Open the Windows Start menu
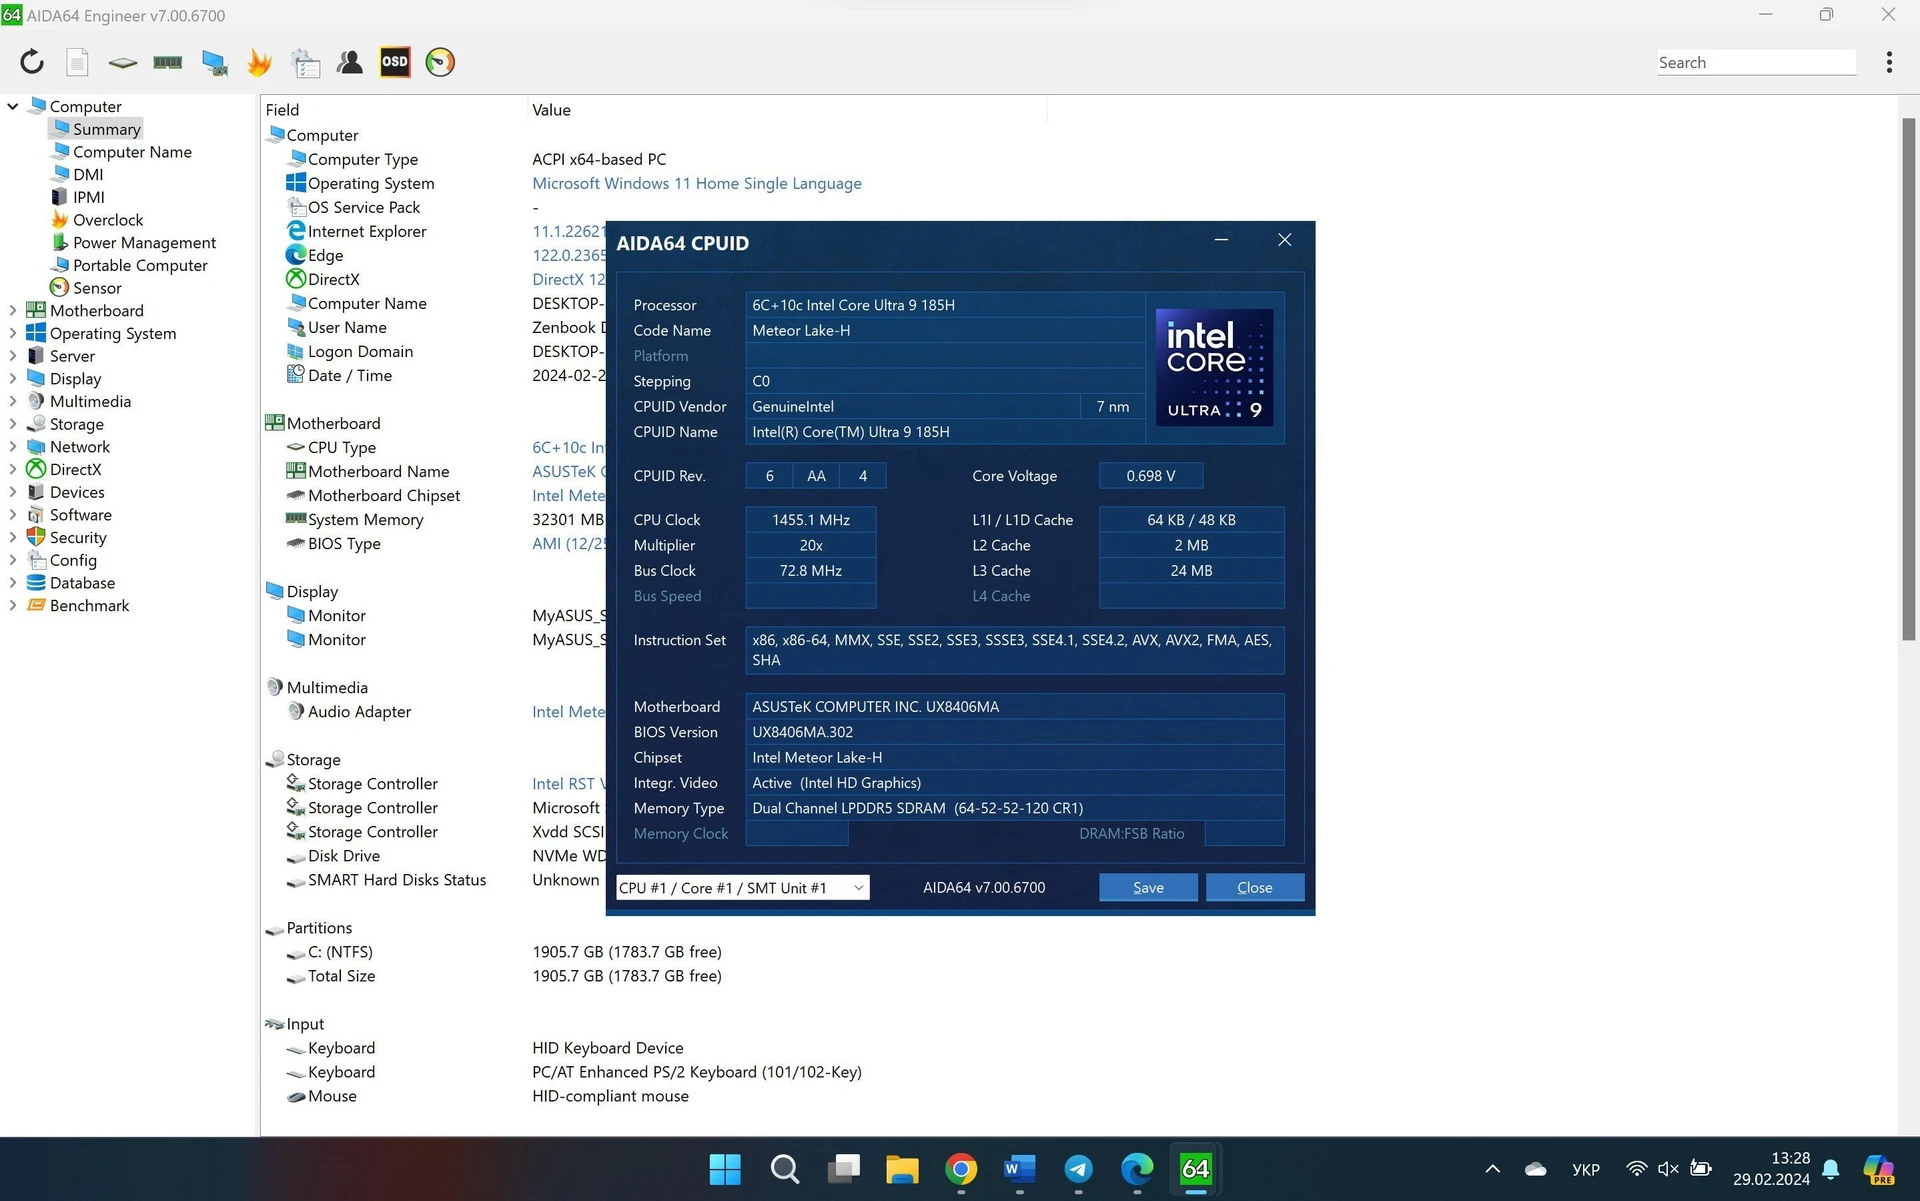1920x1201 pixels. [725, 1169]
